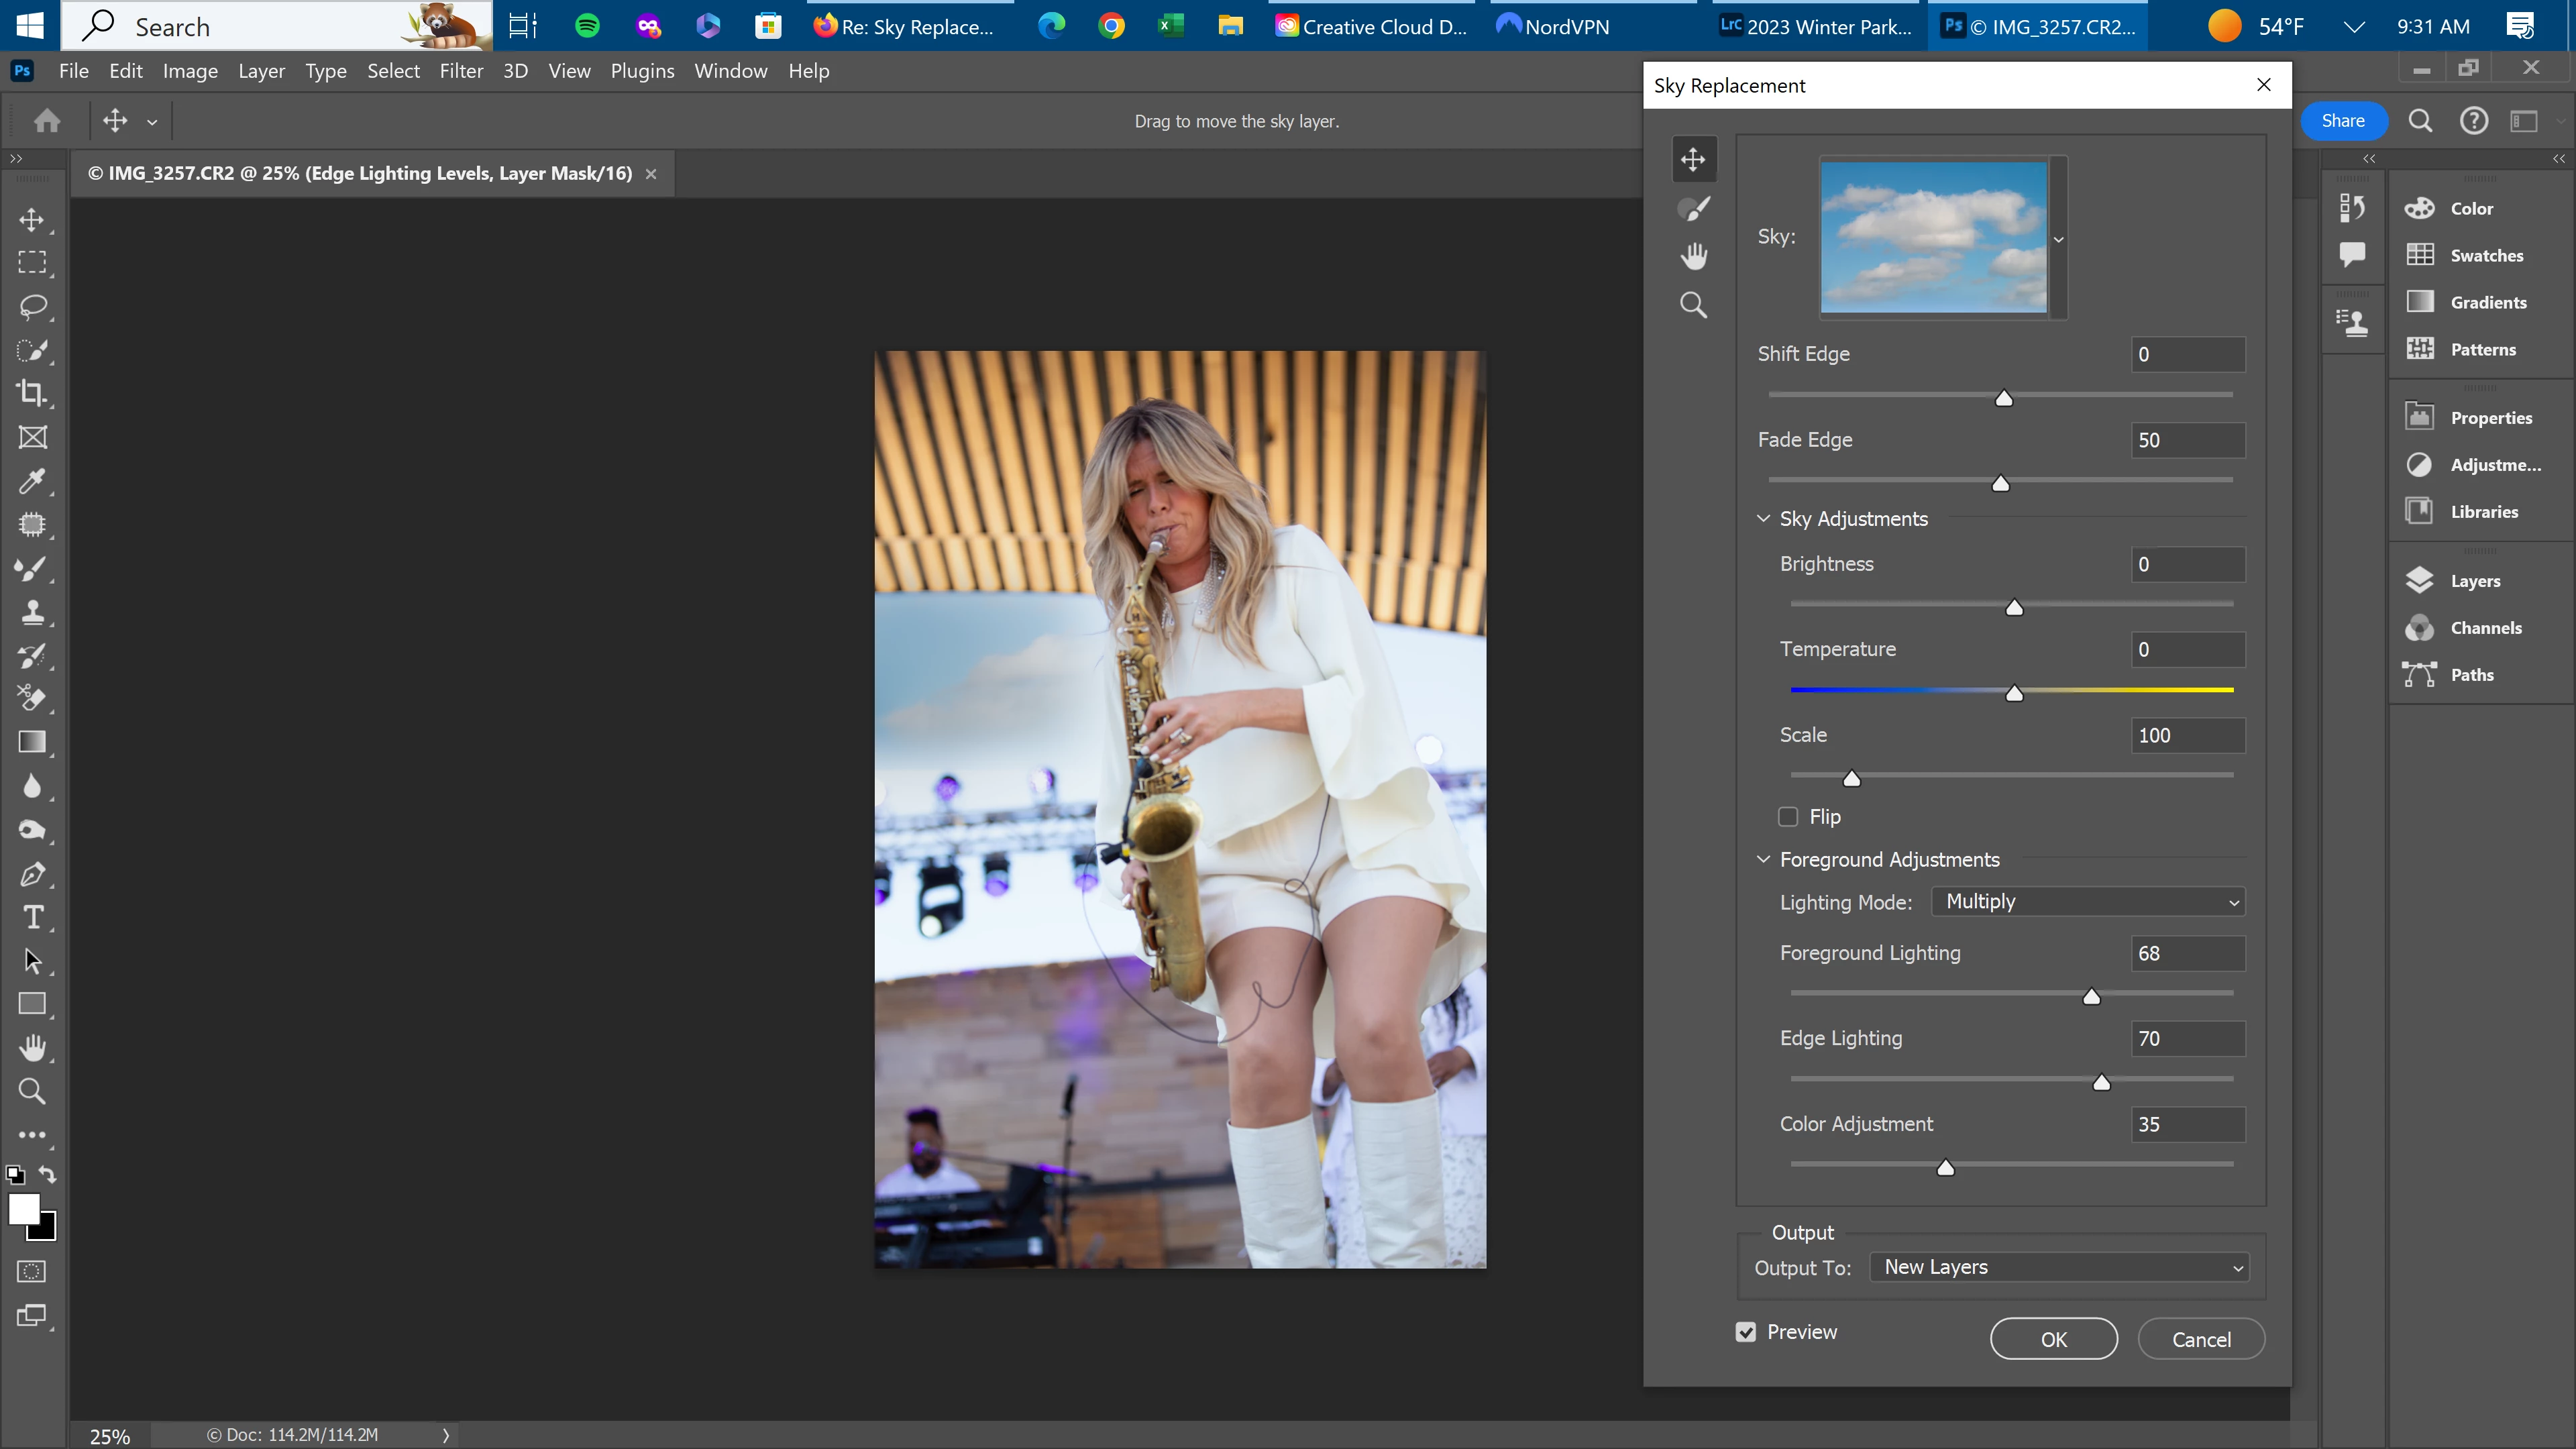
Task: Open the Lighting Mode Multiply dropdown
Action: pos(2088,902)
